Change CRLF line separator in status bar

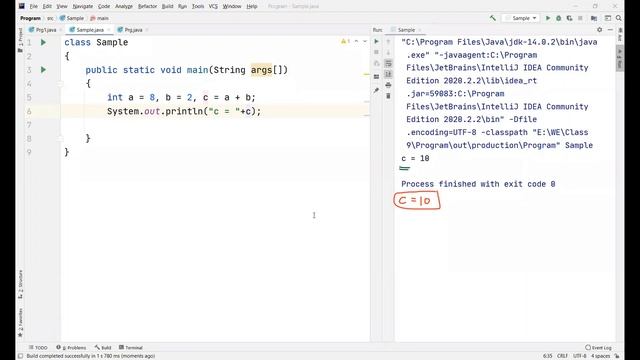tap(562, 356)
